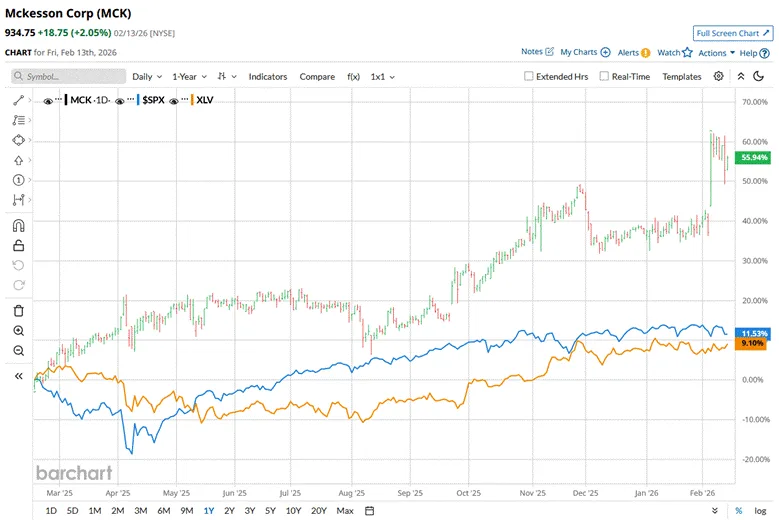Select the trend line drawing tool
779x520 pixels.
[18, 101]
